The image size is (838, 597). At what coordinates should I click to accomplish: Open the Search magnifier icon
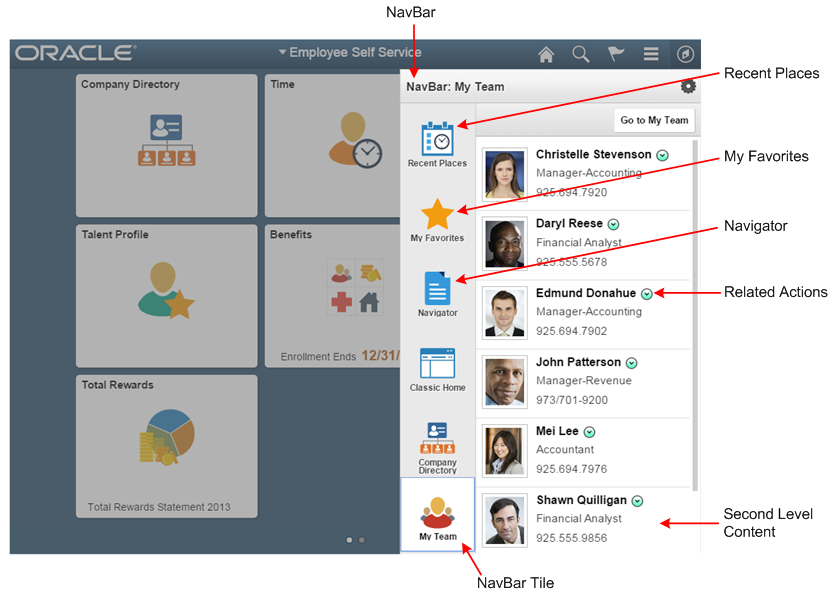pos(581,54)
